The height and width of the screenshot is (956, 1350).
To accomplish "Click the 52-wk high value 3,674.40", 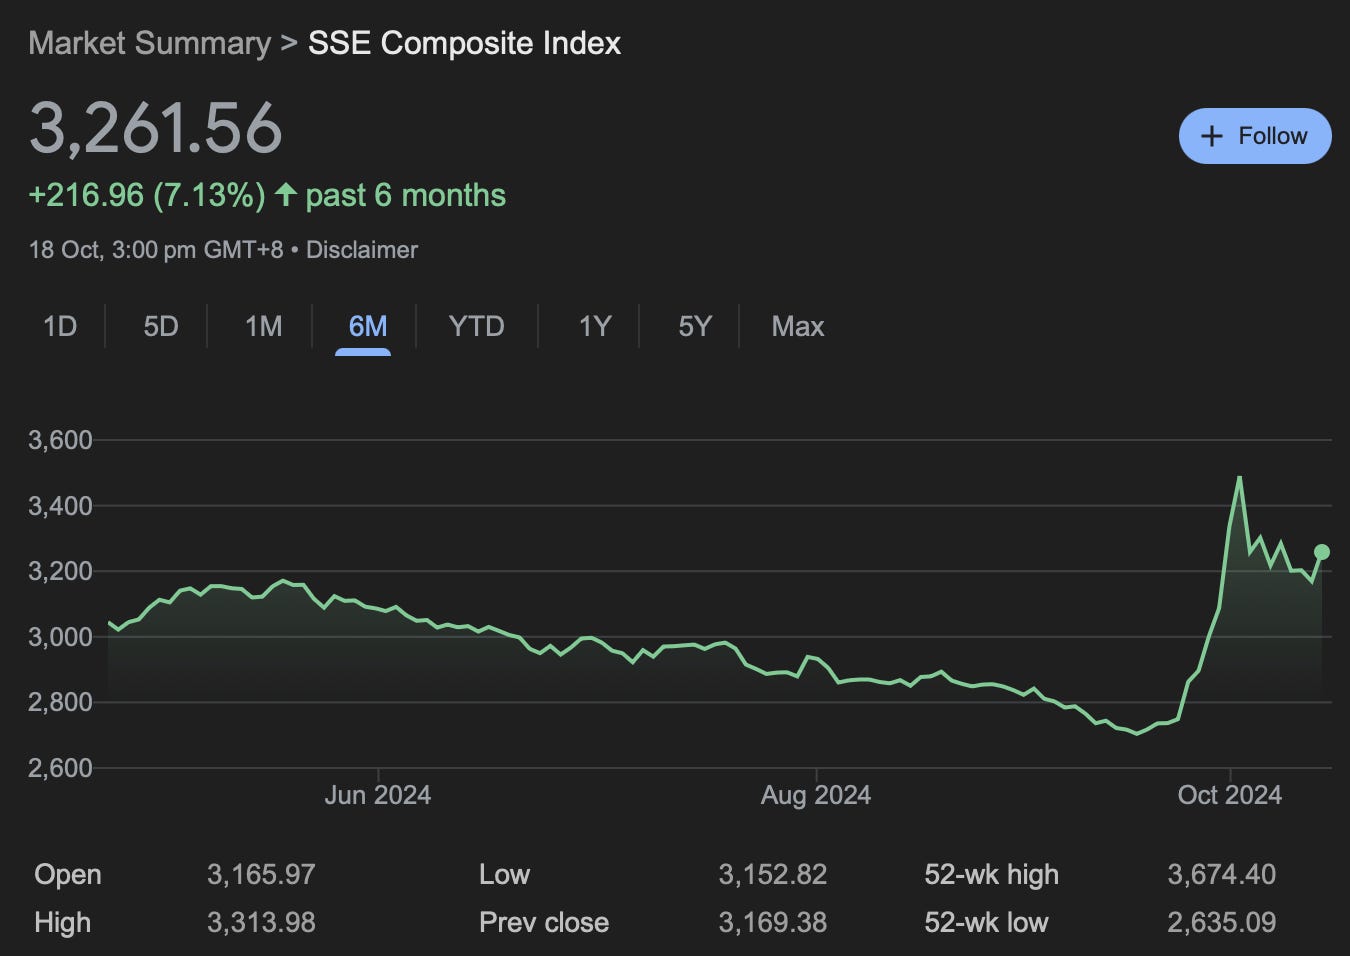I will pyautogui.click(x=1222, y=875).
